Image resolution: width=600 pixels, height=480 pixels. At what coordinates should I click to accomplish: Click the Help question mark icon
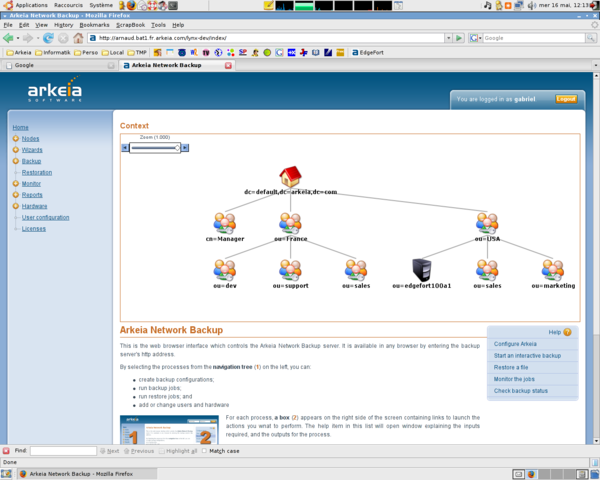(x=567, y=332)
